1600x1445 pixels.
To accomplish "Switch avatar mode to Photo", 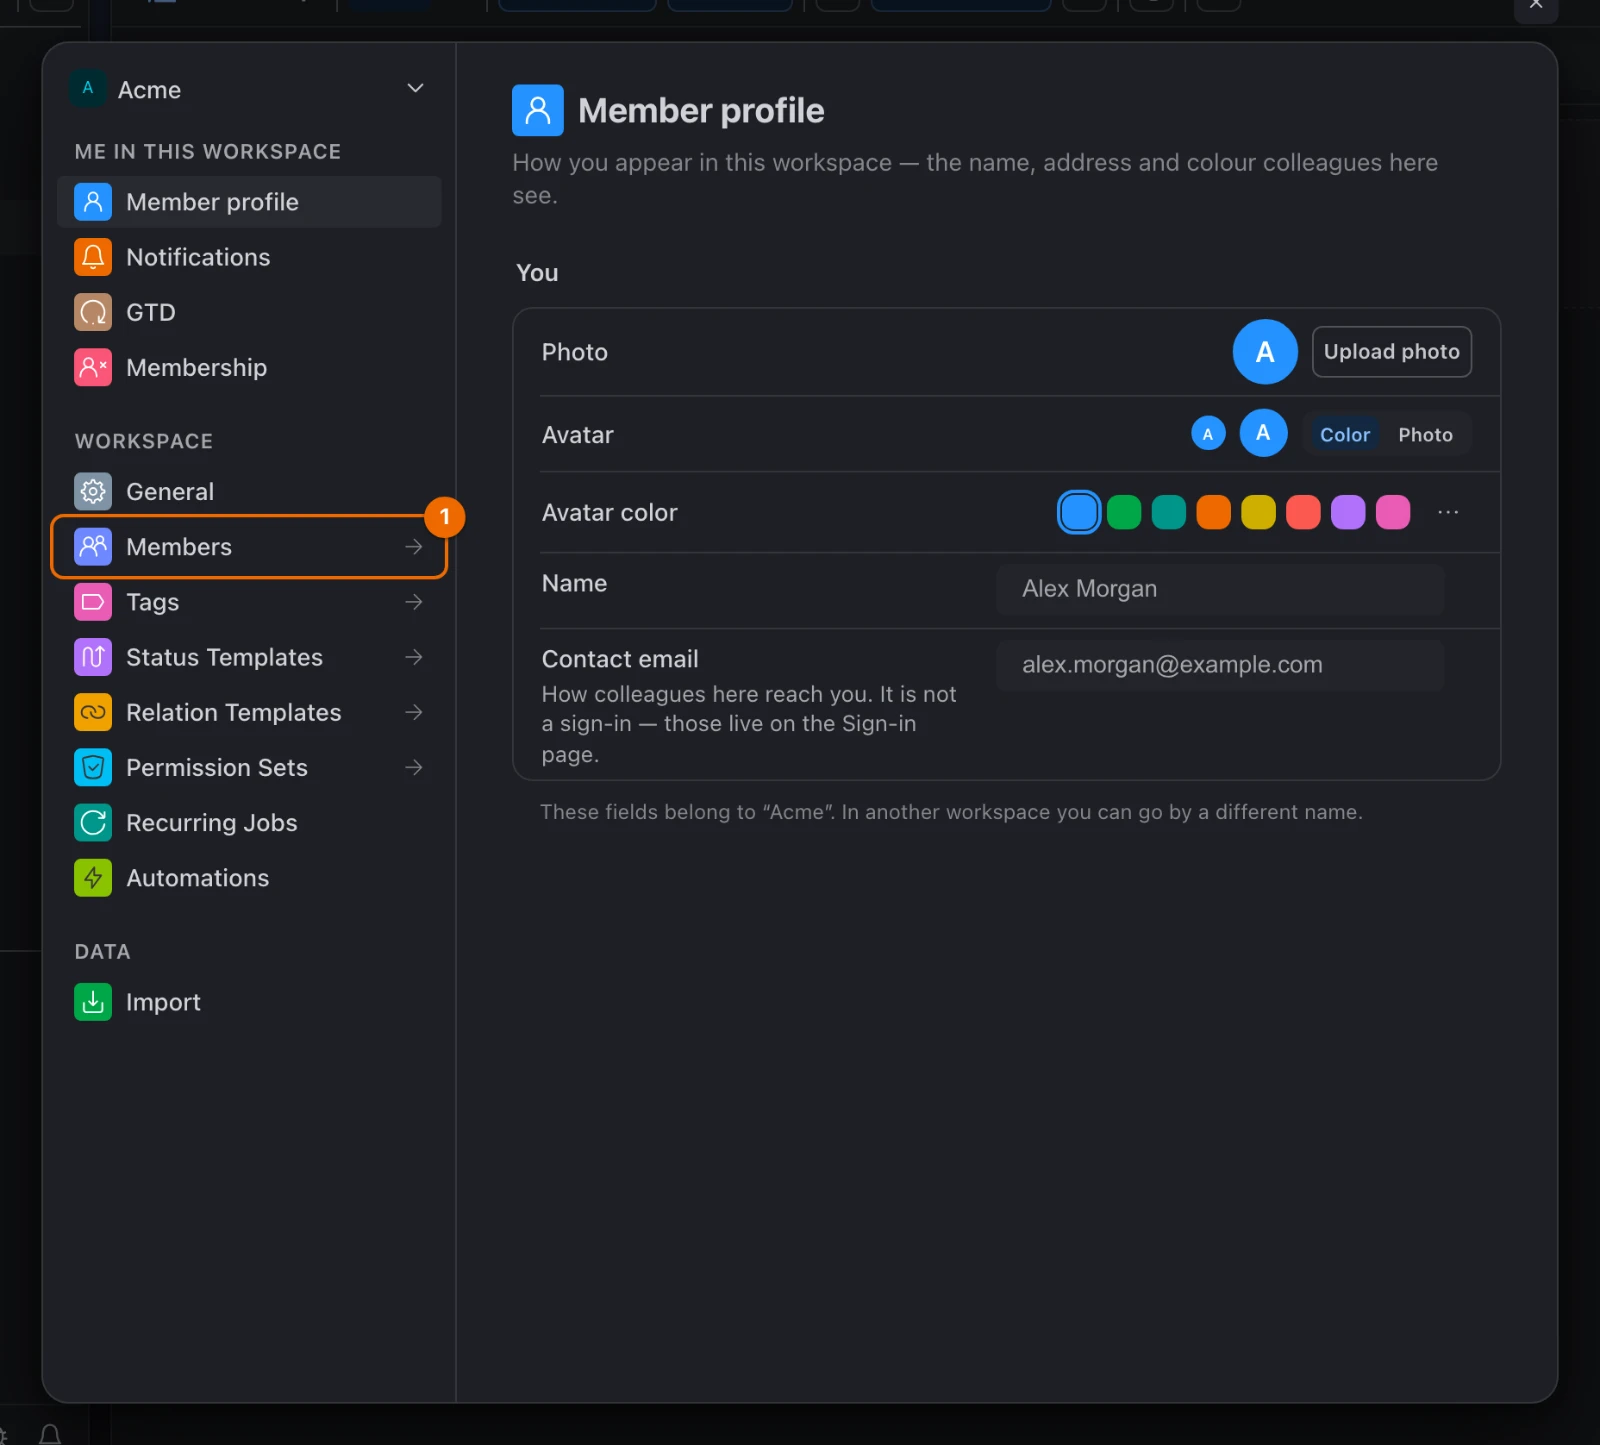I will pos(1425,434).
